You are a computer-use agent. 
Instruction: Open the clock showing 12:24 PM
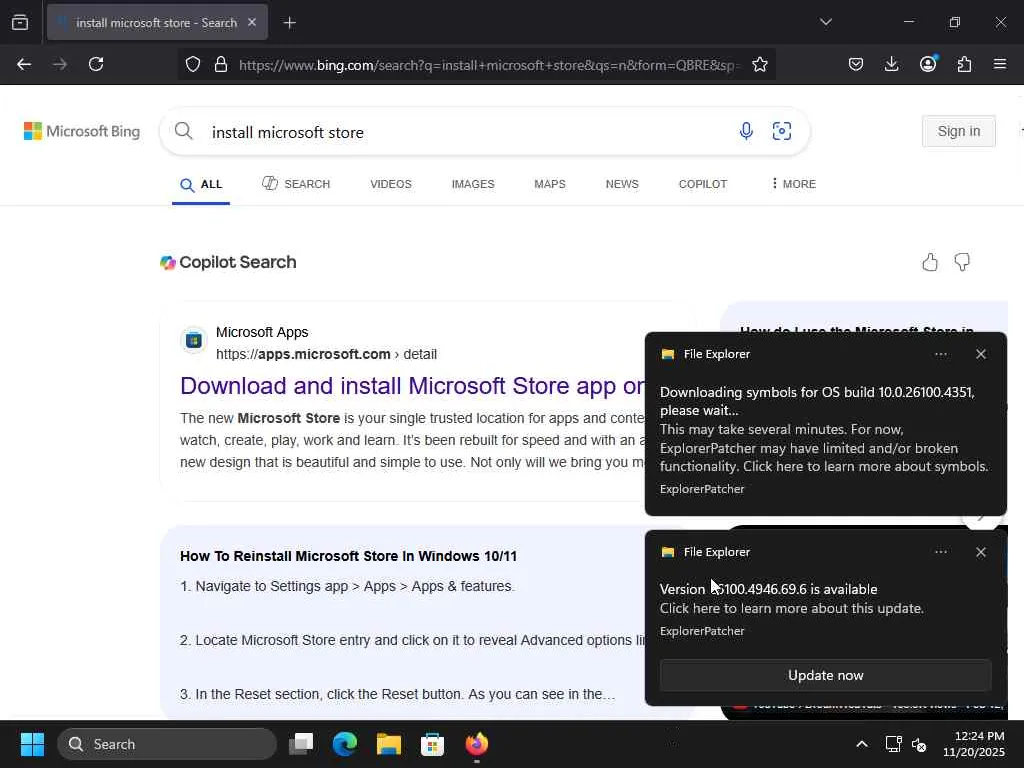tap(974, 744)
